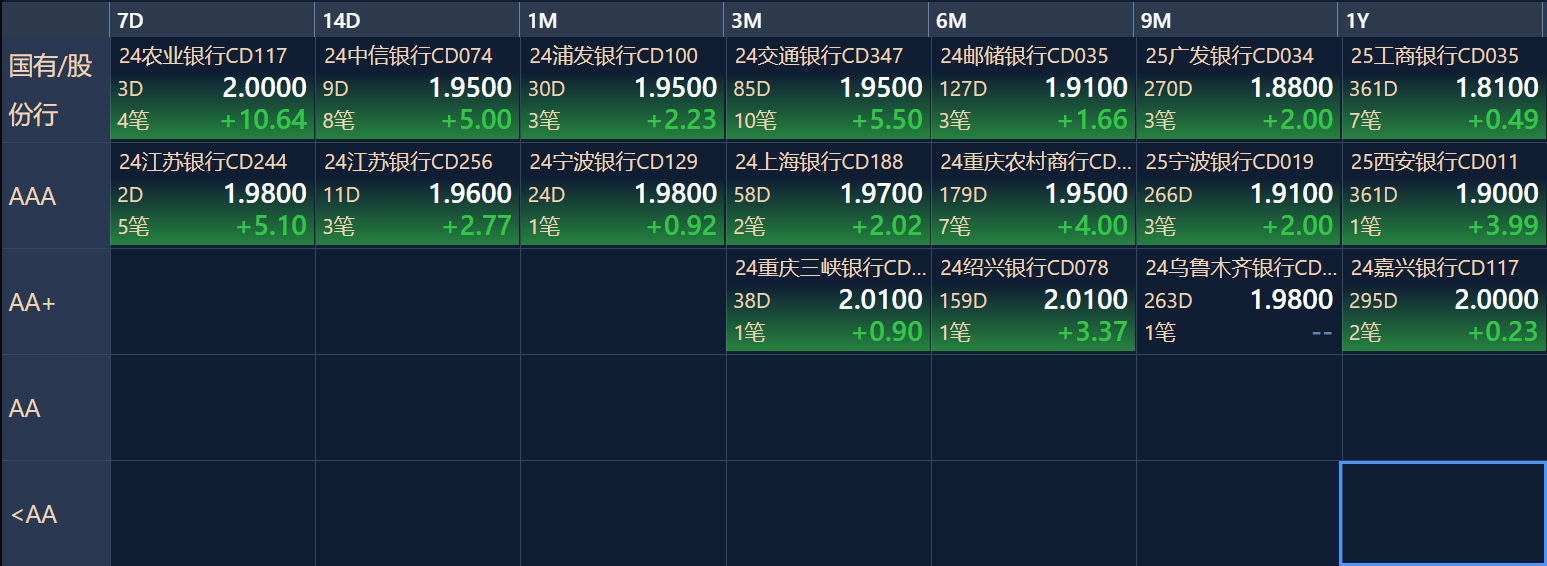Viewport: 1547px width, 566px height.
Task: Click the 3M column header
Action: tap(827, 20)
